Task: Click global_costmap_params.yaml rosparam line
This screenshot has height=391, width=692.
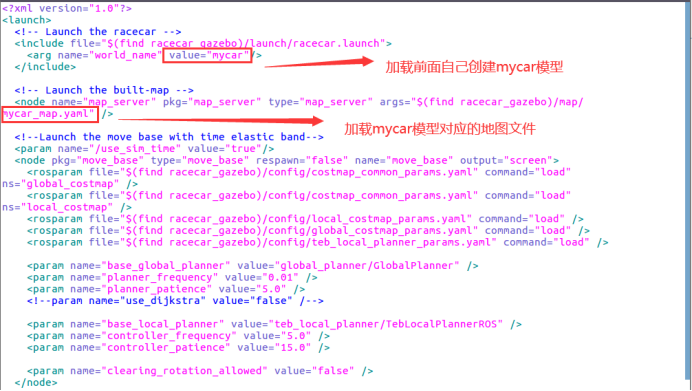Action: coord(308,230)
